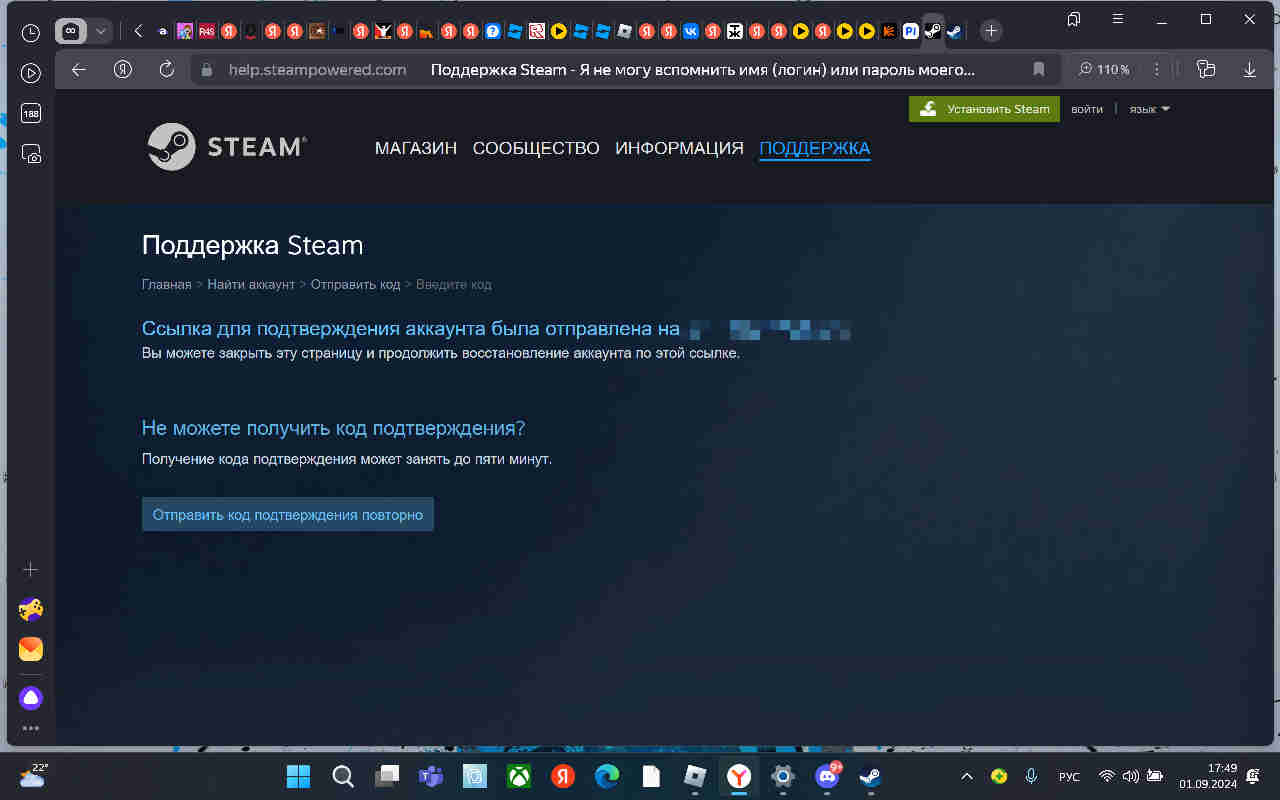Open the weather widget showing 22°
Viewport: 1280px width, 800px height.
pos(33,776)
